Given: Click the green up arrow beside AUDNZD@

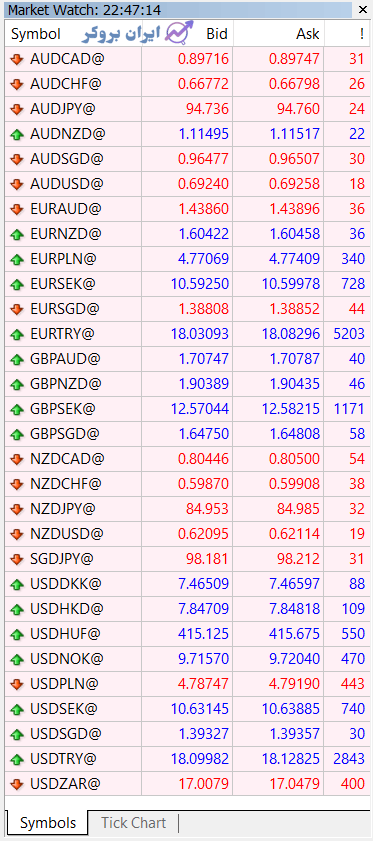Looking at the screenshot, I should (x=17, y=135).
